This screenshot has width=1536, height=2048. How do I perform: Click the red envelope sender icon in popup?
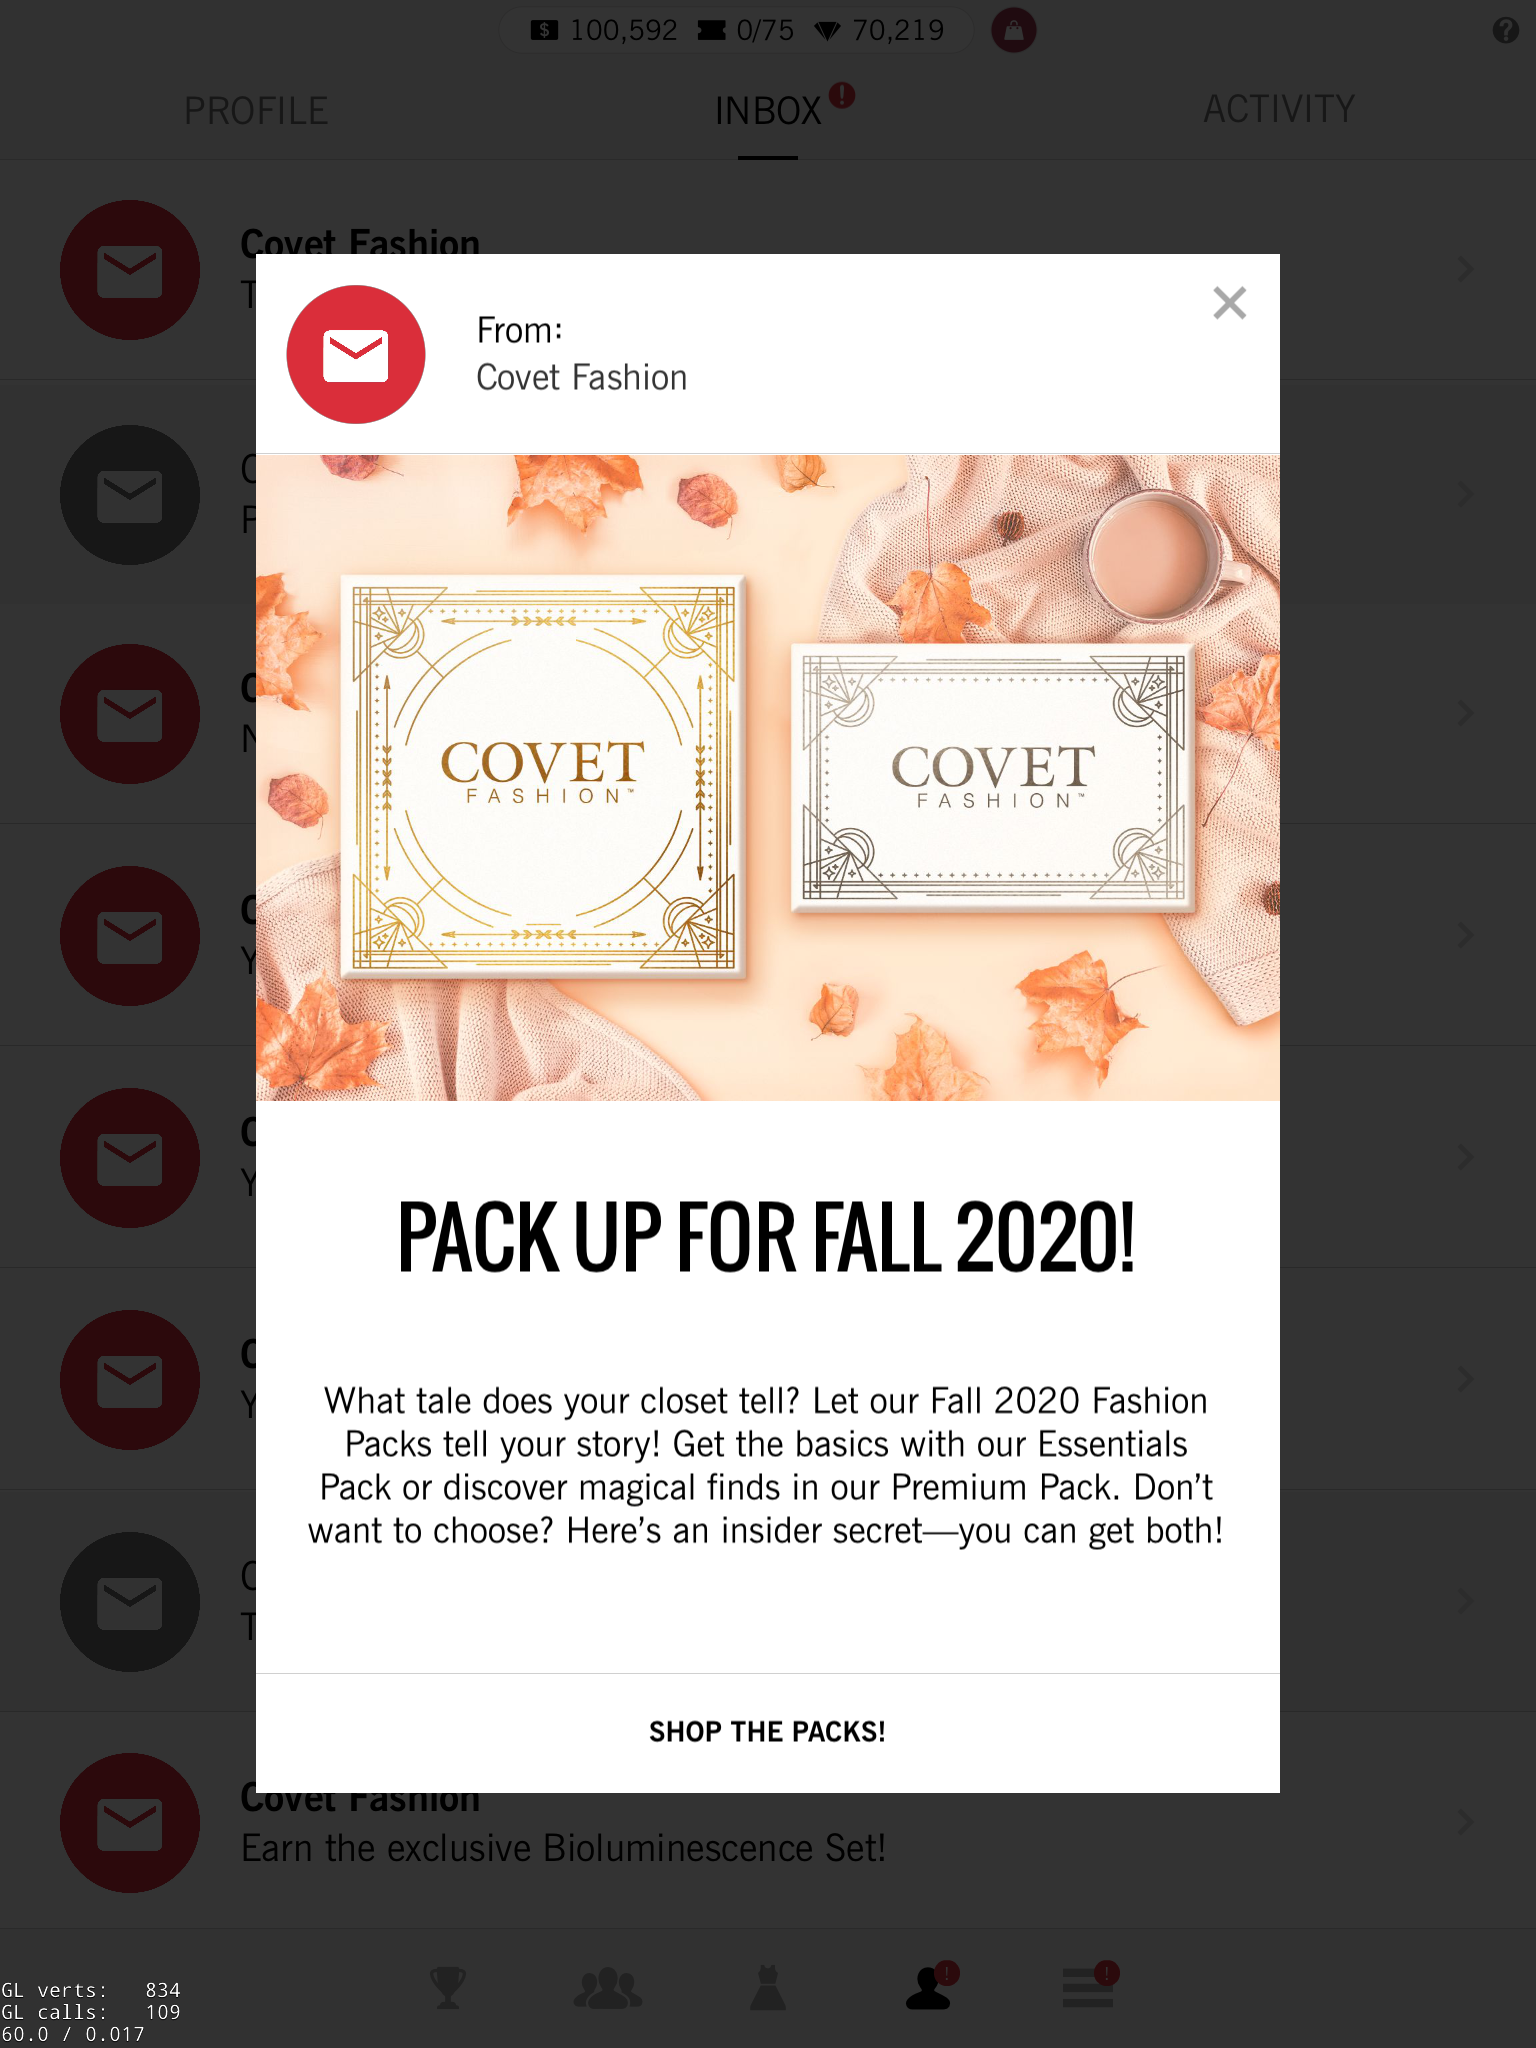pyautogui.click(x=356, y=355)
